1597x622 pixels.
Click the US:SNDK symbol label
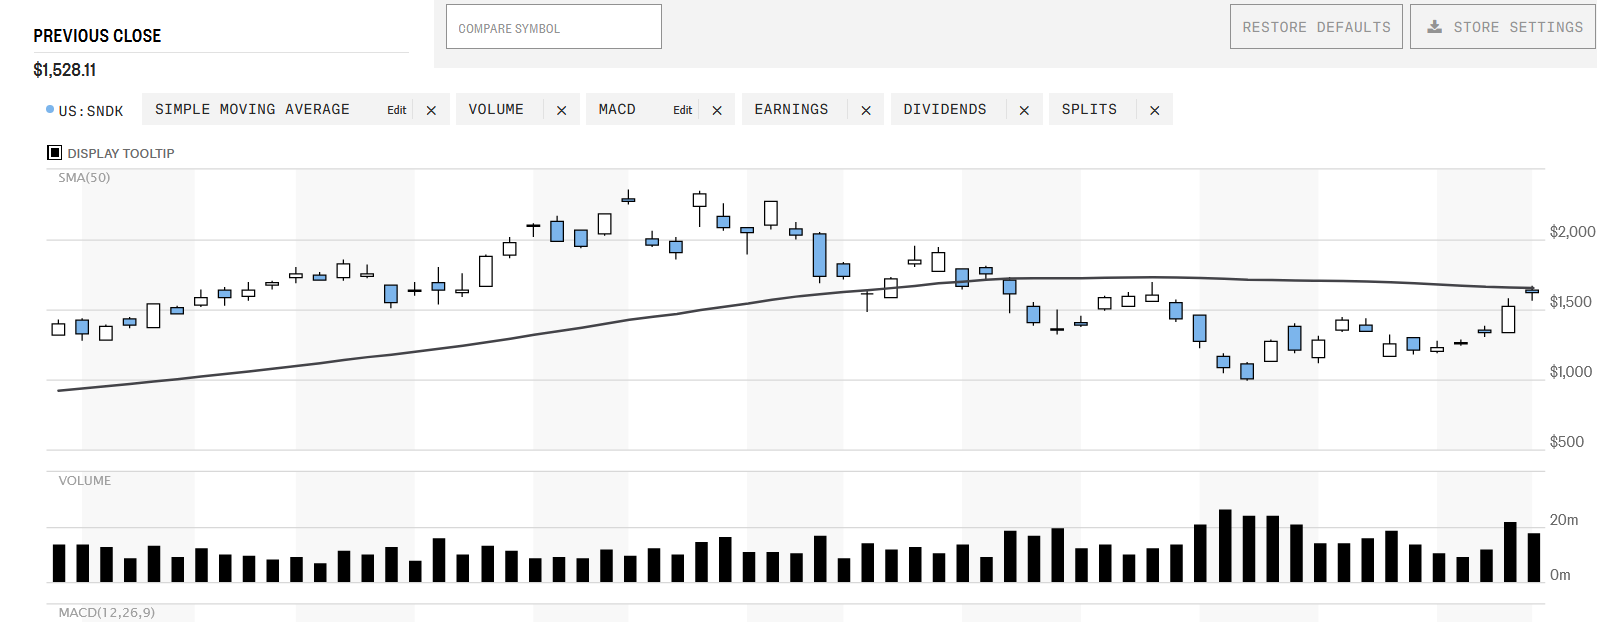coord(91,111)
